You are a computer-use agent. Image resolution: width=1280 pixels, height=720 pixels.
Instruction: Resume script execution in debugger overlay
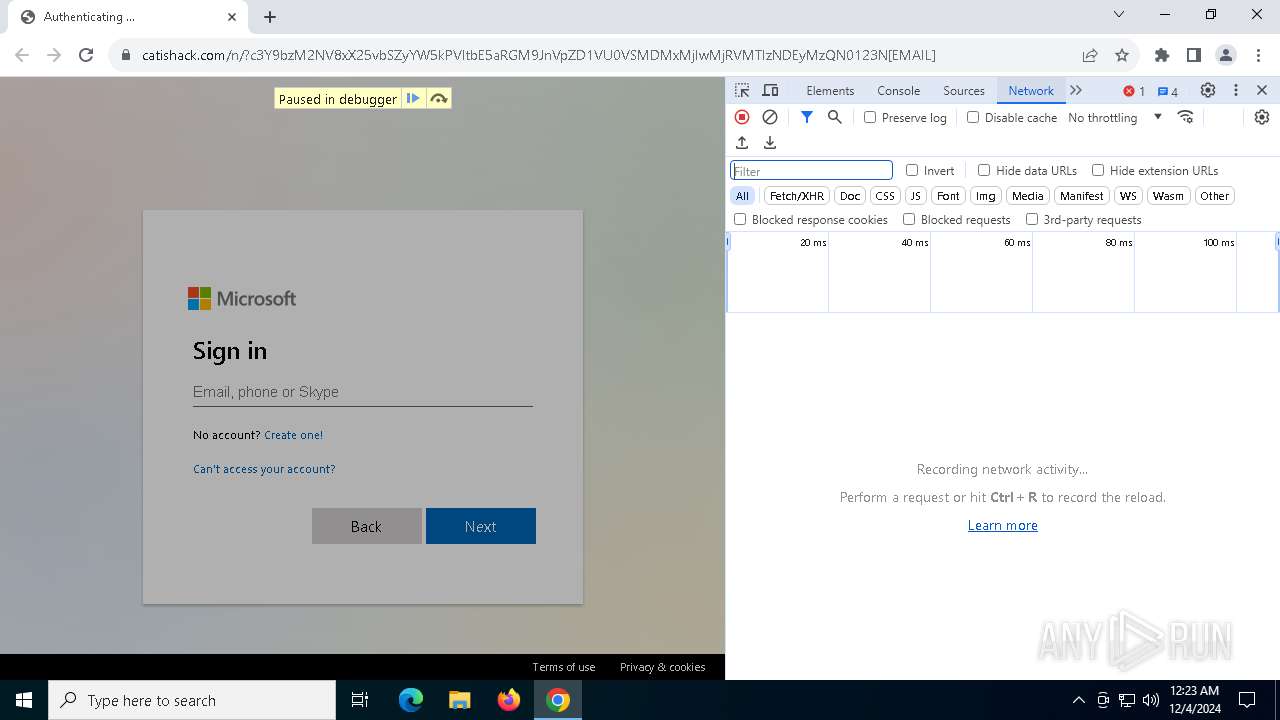click(x=413, y=98)
